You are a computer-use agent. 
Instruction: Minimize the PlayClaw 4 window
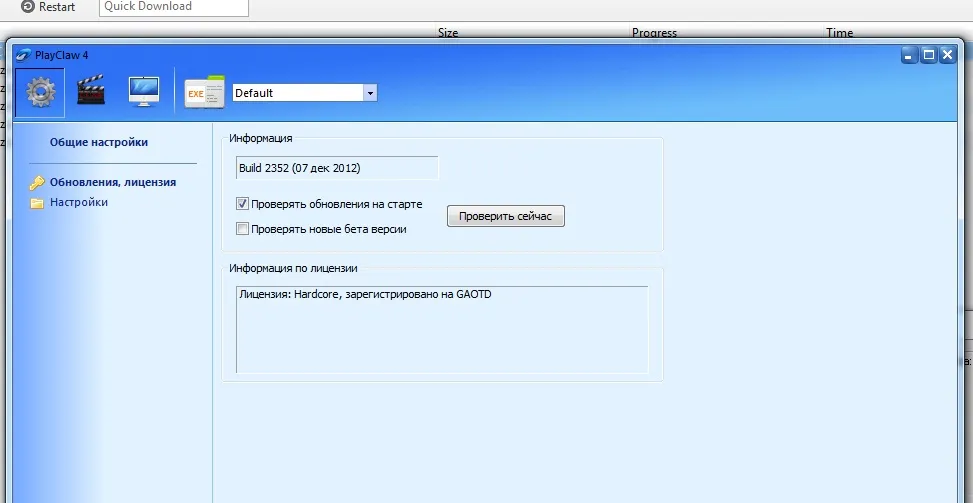pos(910,55)
